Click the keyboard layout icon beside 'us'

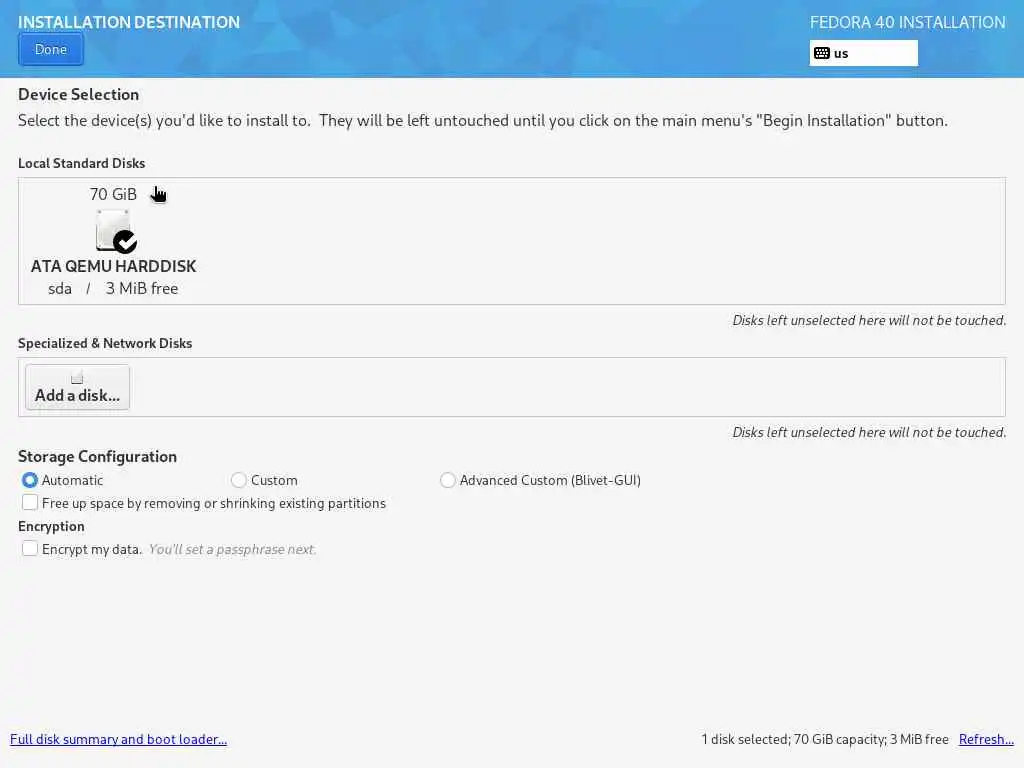822,54
